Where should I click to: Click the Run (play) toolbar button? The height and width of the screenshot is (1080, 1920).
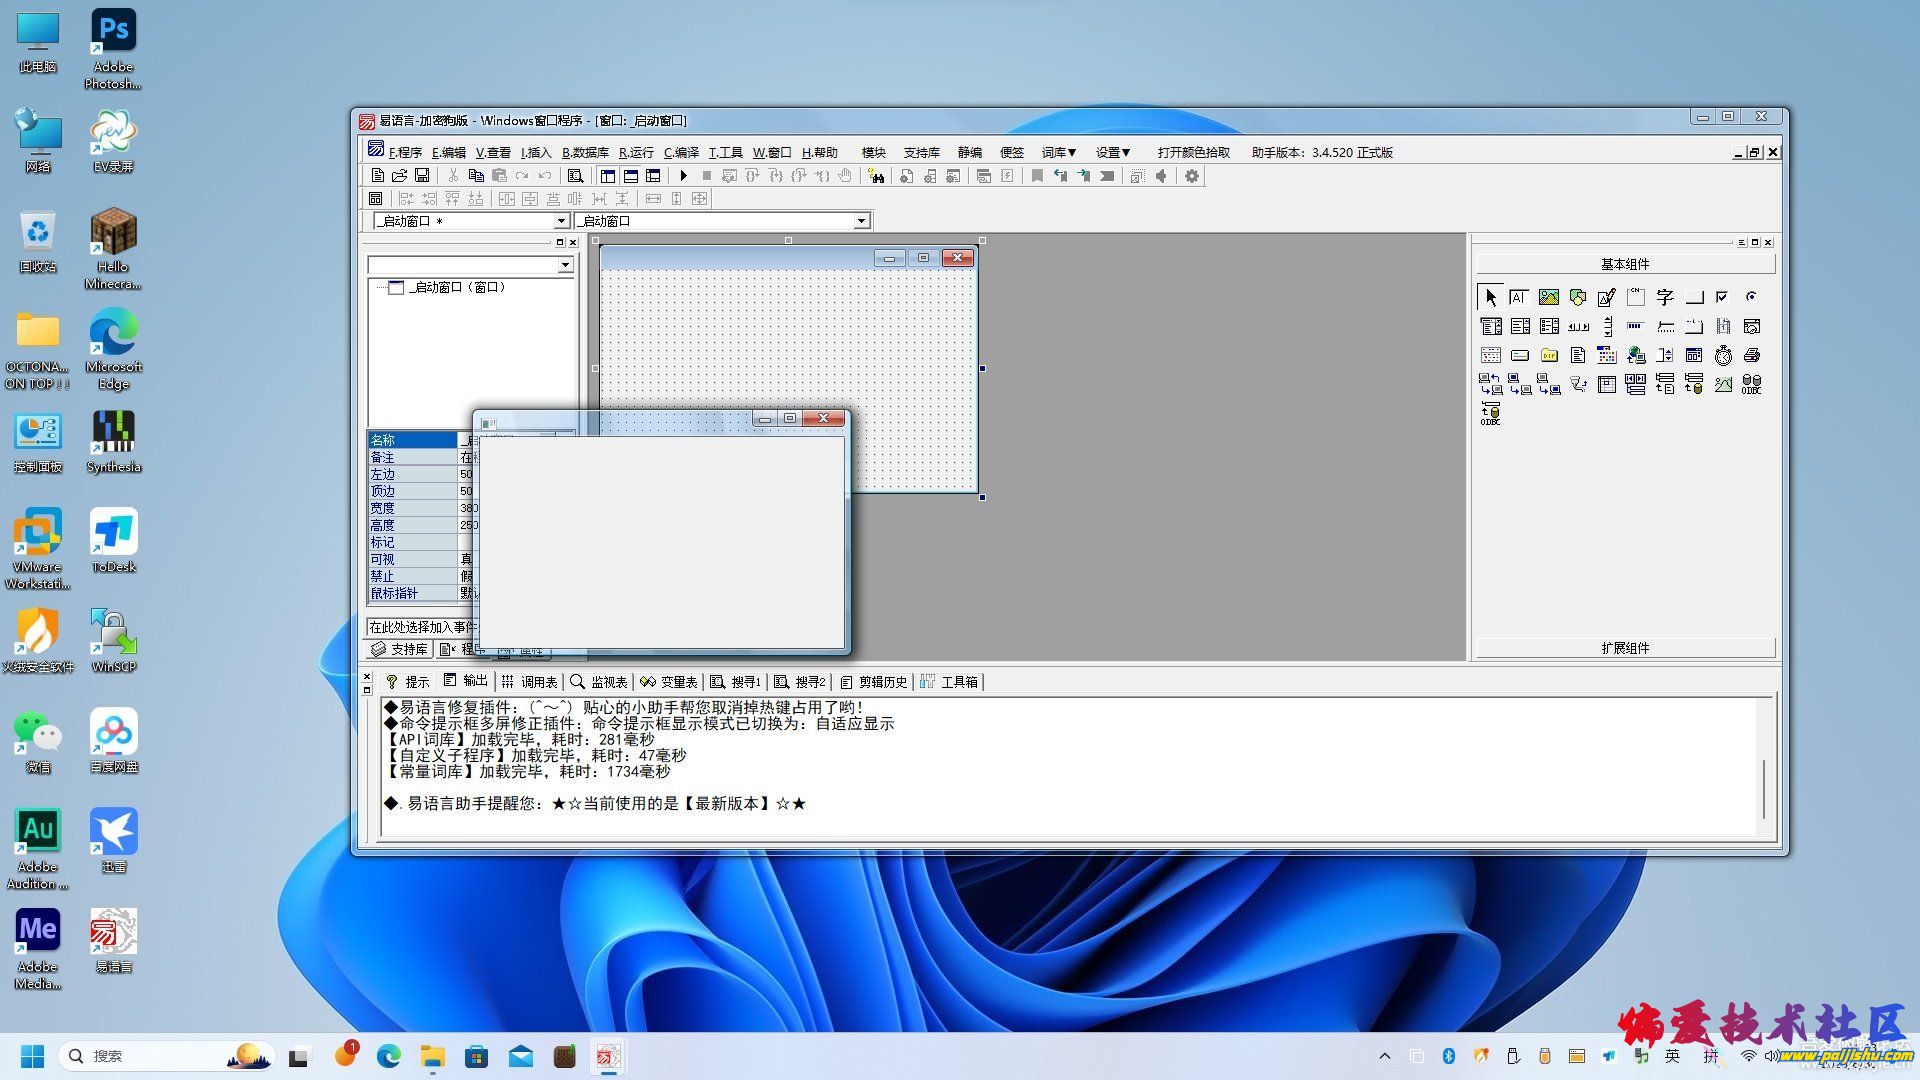click(x=683, y=176)
